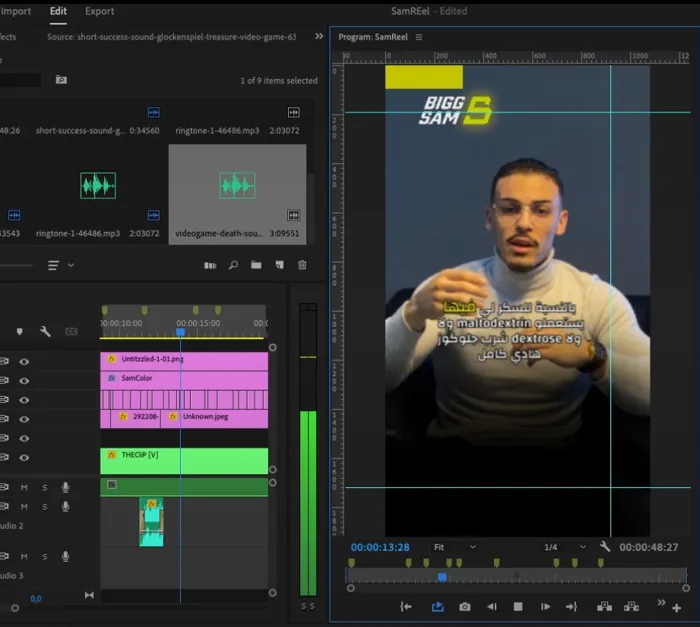Viewport: 700px width, 627px height.
Task: Click the Button Editor plus icon
Action: tap(677, 607)
